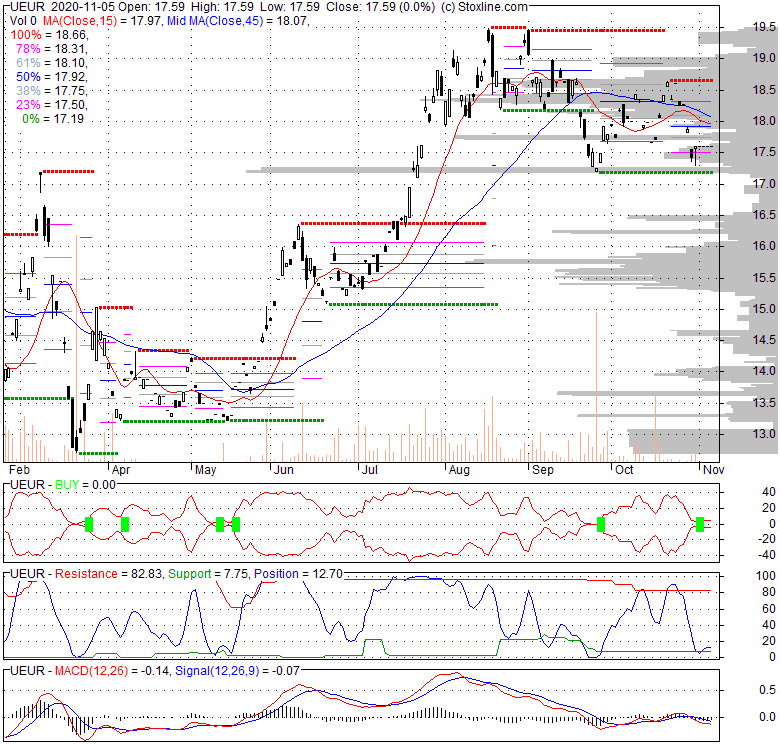
Task: Click the Nov label on the date axis
Action: tap(713, 469)
